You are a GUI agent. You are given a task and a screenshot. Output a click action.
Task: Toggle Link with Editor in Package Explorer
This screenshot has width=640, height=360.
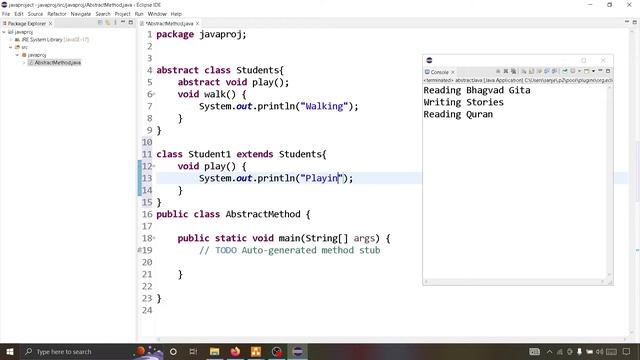pyautogui.click(x=108, y=22)
